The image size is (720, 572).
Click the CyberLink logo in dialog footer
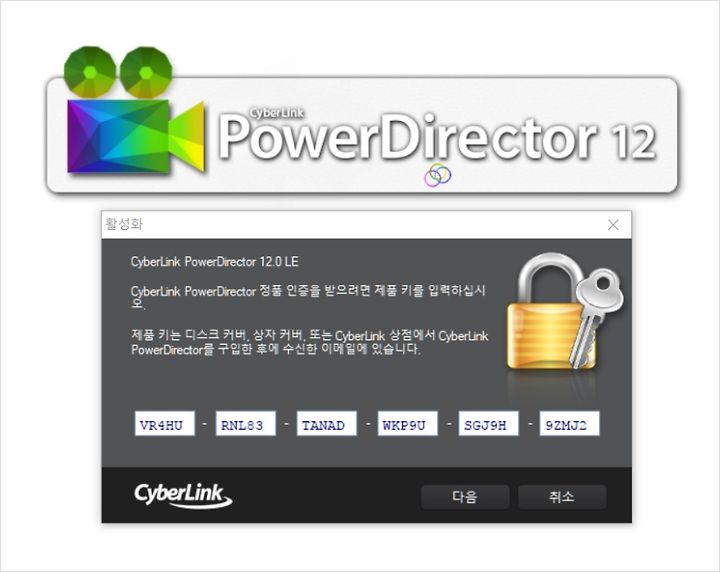[x=183, y=495]
